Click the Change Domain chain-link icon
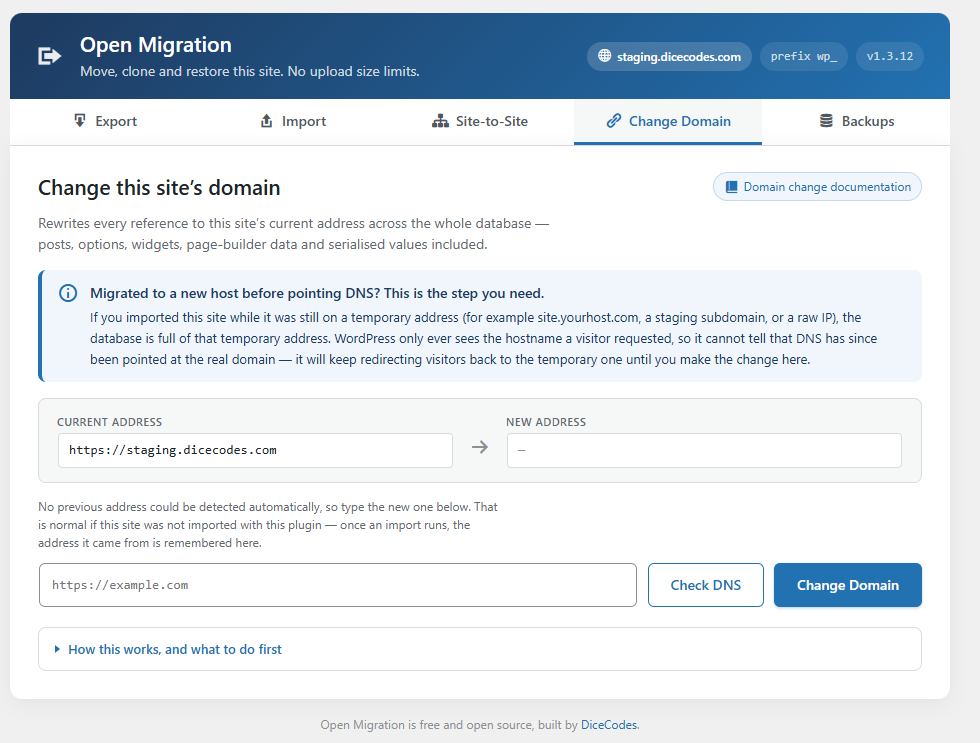Screen dimensions: 980x743 614,121
